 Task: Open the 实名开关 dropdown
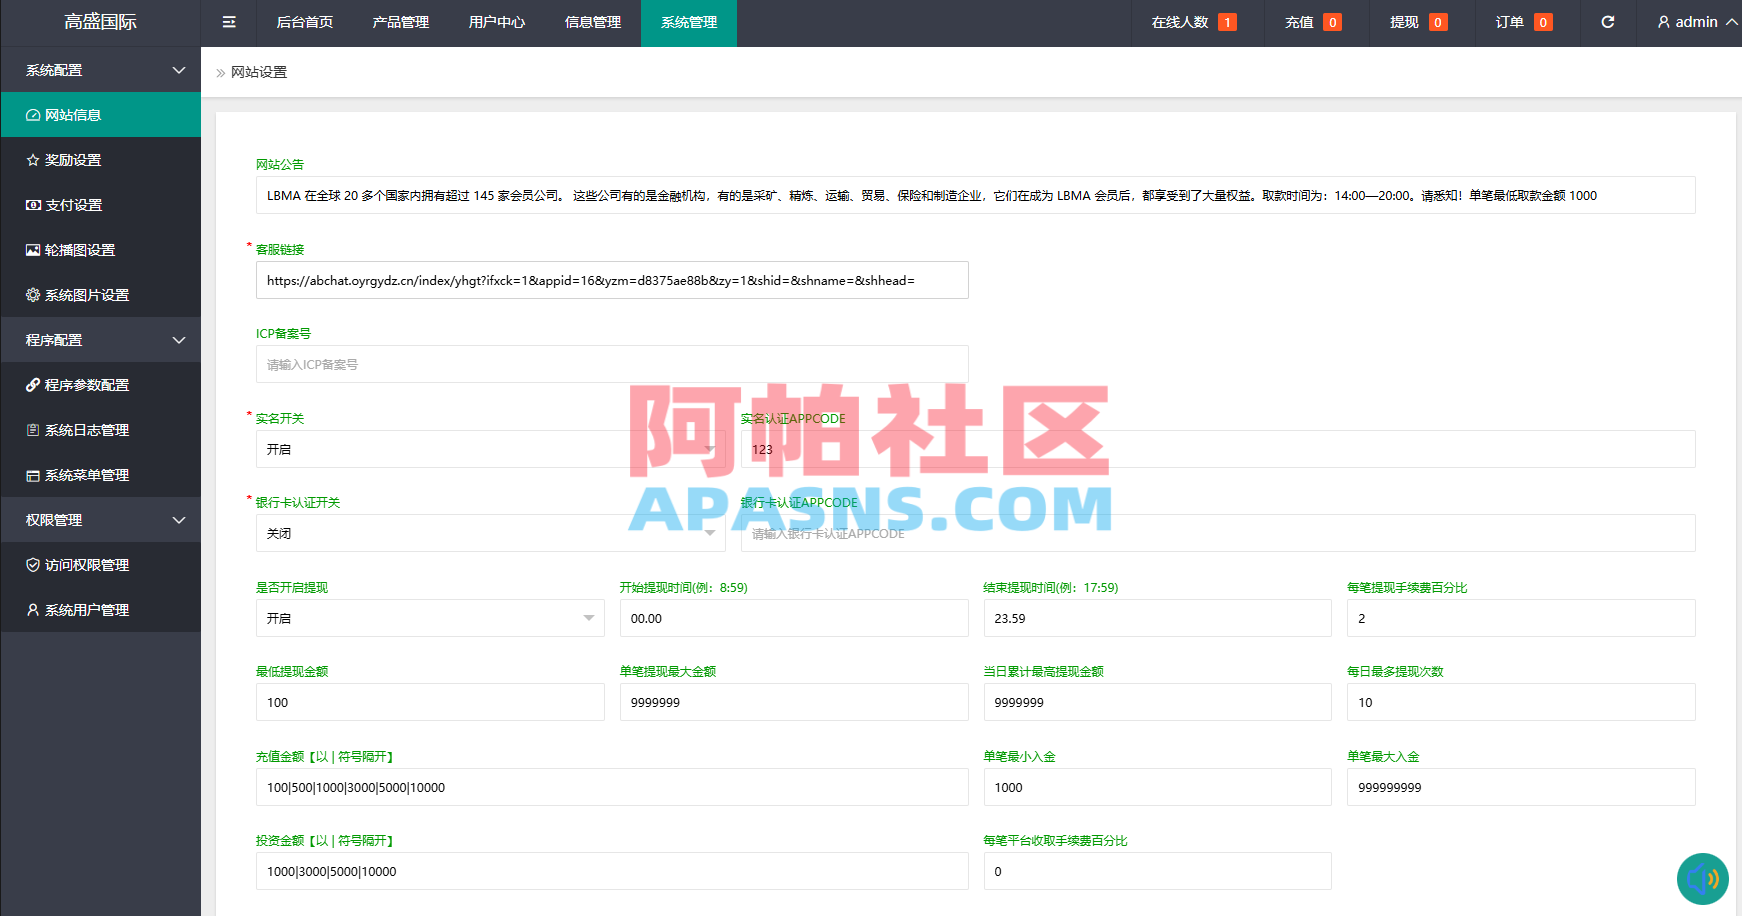point(491,449)
